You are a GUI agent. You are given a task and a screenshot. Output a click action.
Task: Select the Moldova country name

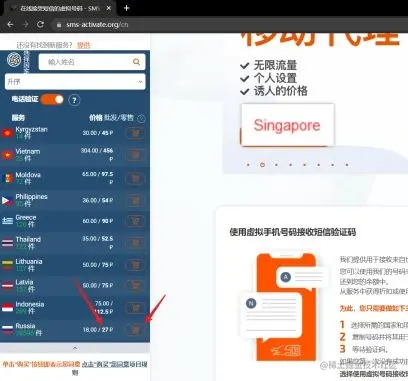click(28, 175)
